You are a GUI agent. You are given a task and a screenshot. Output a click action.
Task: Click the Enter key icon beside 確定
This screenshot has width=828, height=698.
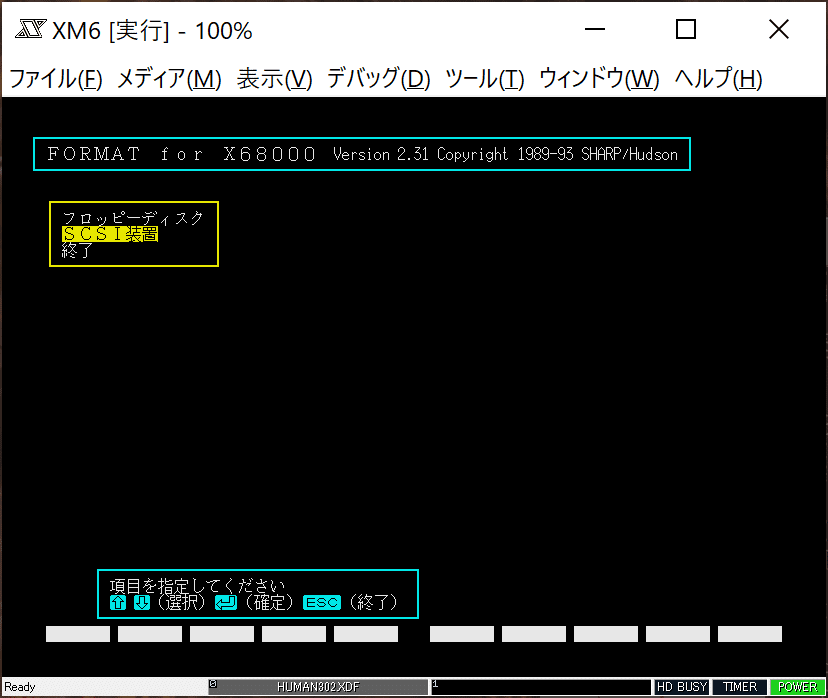226,602
